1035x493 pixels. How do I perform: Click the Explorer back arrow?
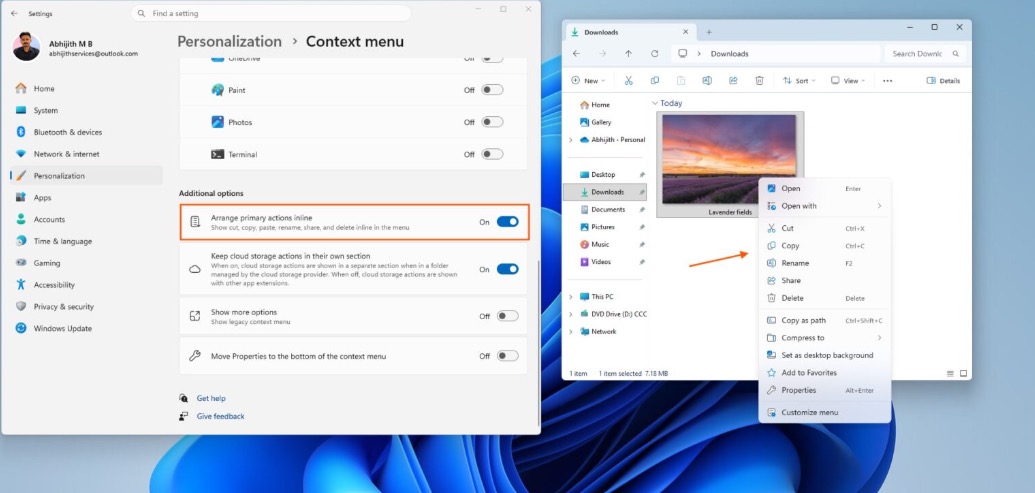point(576,53)
